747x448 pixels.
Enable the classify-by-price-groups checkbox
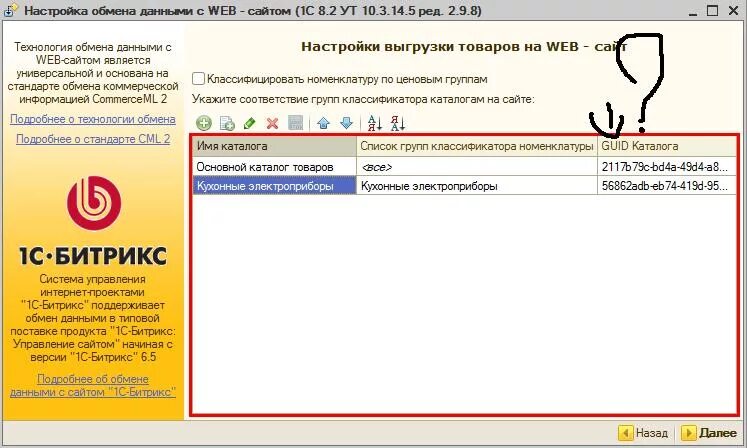pyautogui.click(x=198, y=79)
